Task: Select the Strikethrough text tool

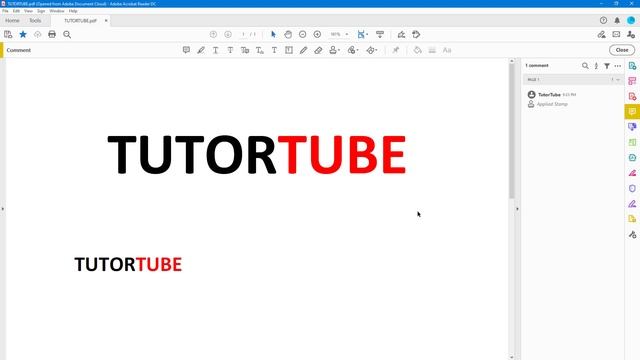Action: [230, 50]
